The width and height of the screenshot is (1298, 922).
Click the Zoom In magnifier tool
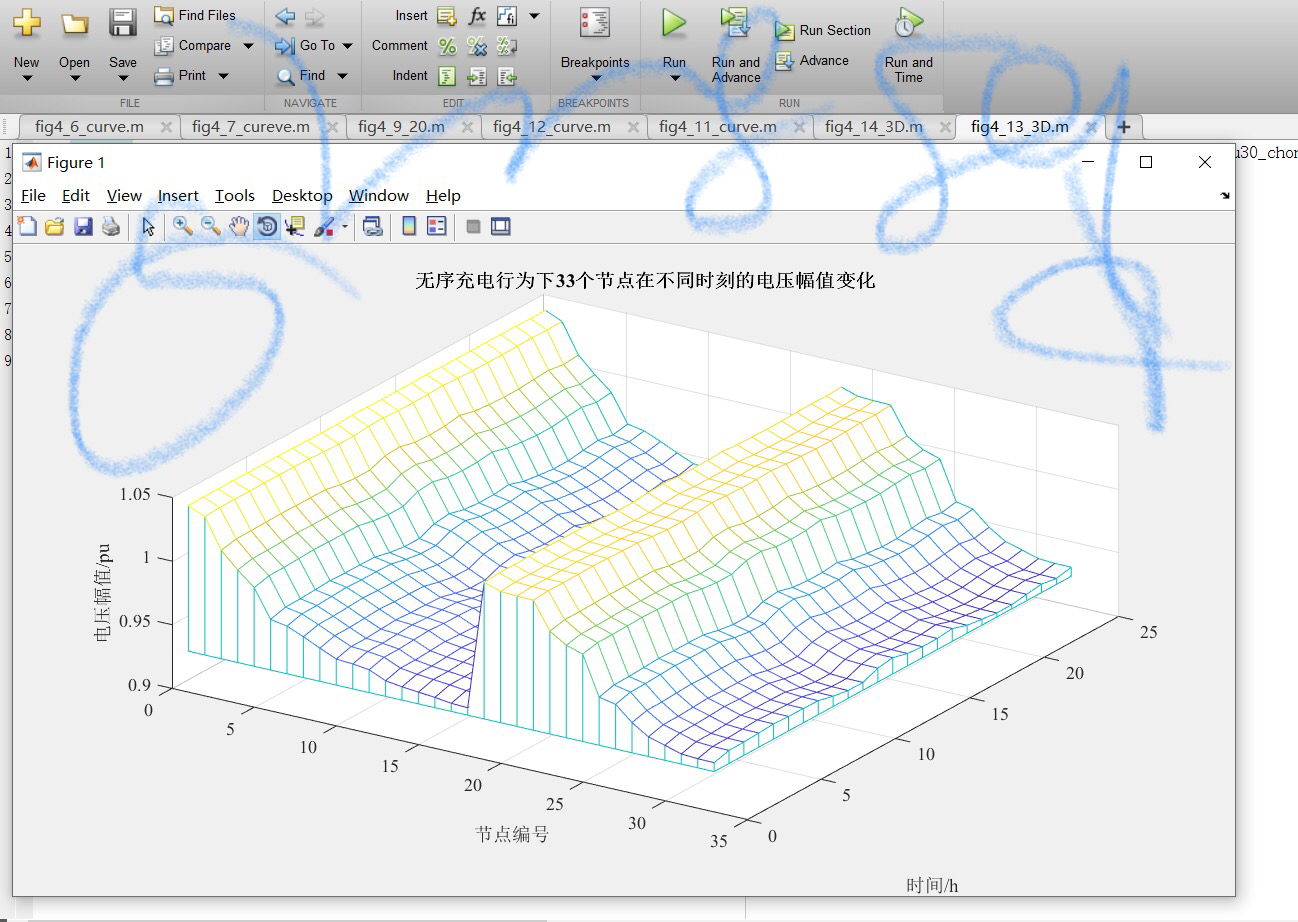(181, 226)
